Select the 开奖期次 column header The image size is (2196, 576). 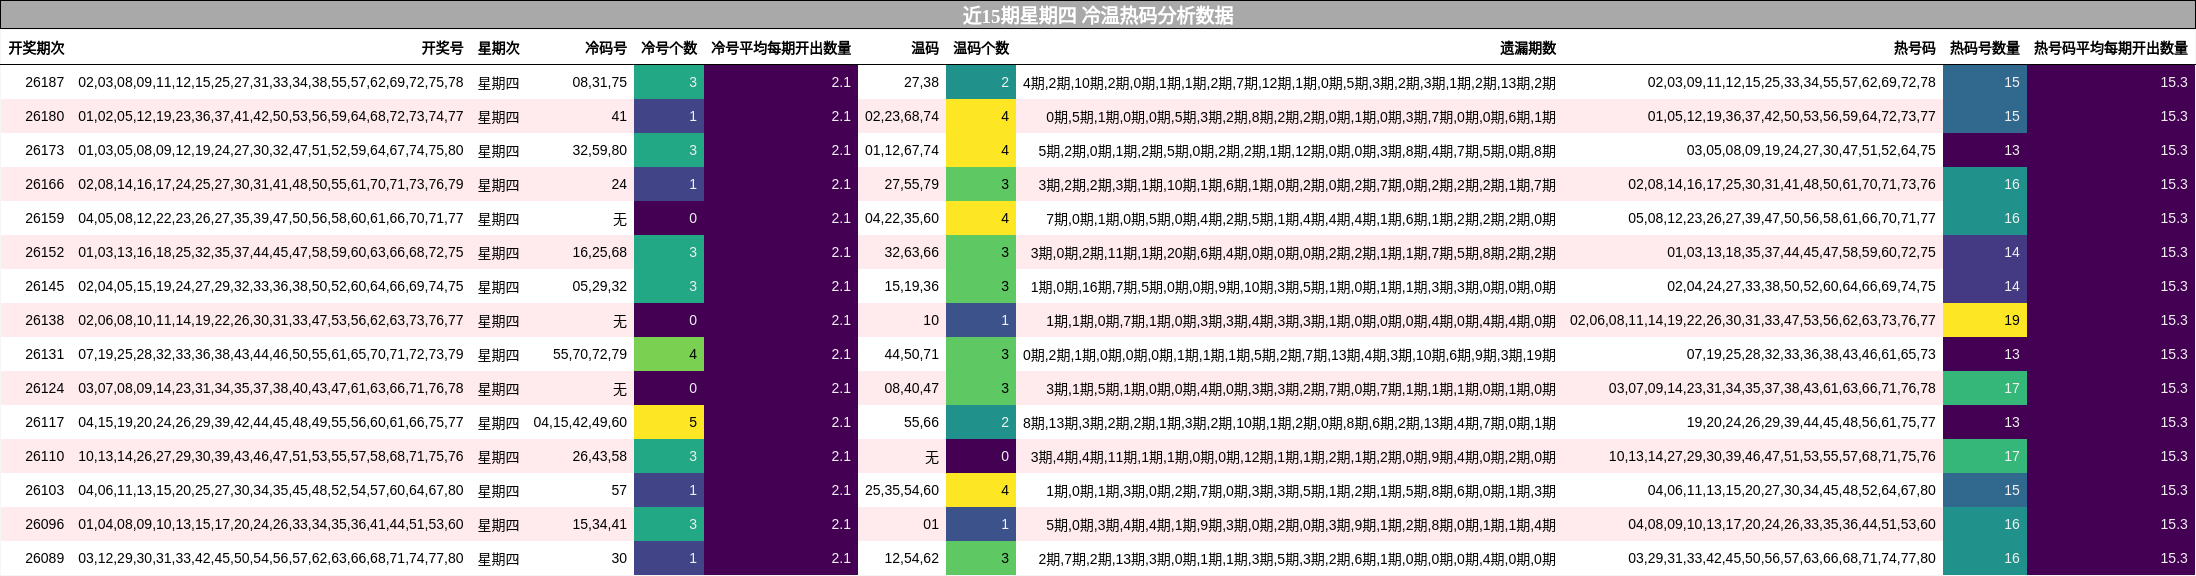36,48
